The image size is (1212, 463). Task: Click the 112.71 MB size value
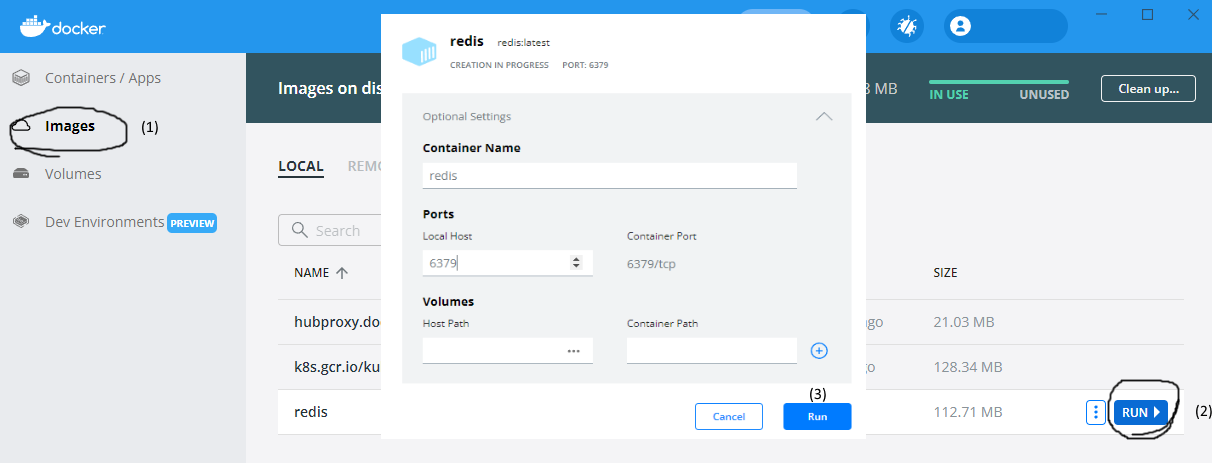tap(967, 412)
